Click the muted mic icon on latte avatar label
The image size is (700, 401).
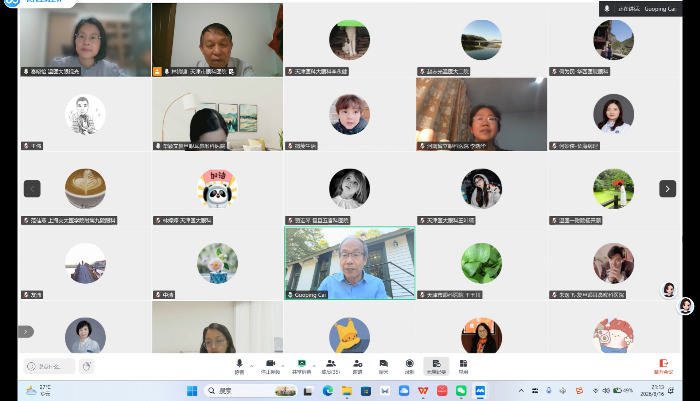pyautogui.click(x=26, y=220)
